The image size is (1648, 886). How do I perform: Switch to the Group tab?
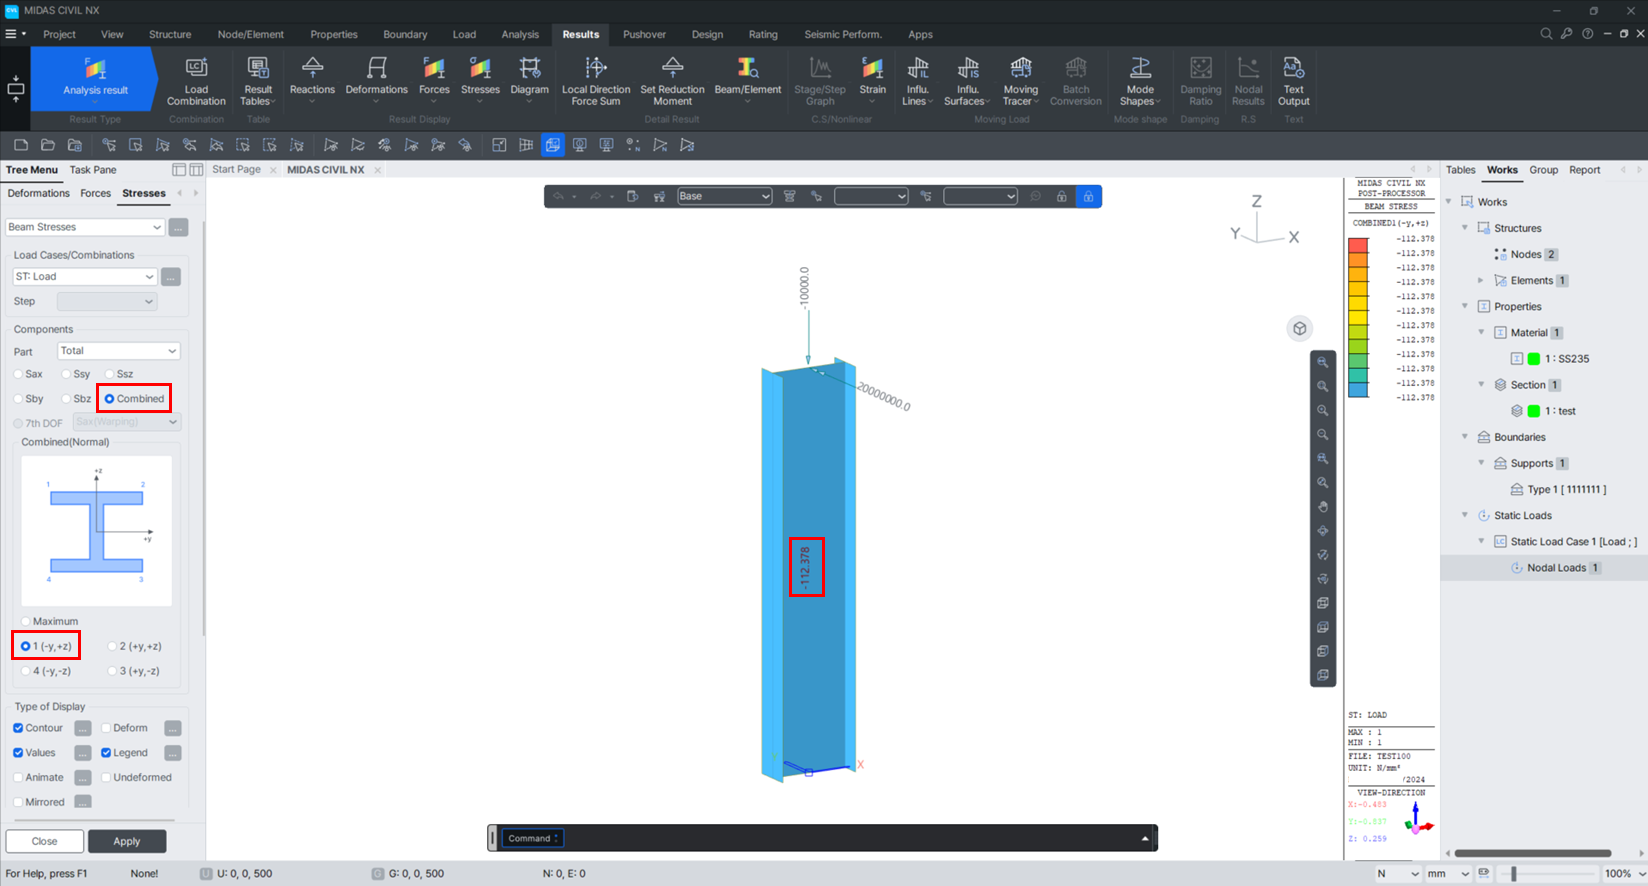pyautogui.click(x=1543, y=170)
